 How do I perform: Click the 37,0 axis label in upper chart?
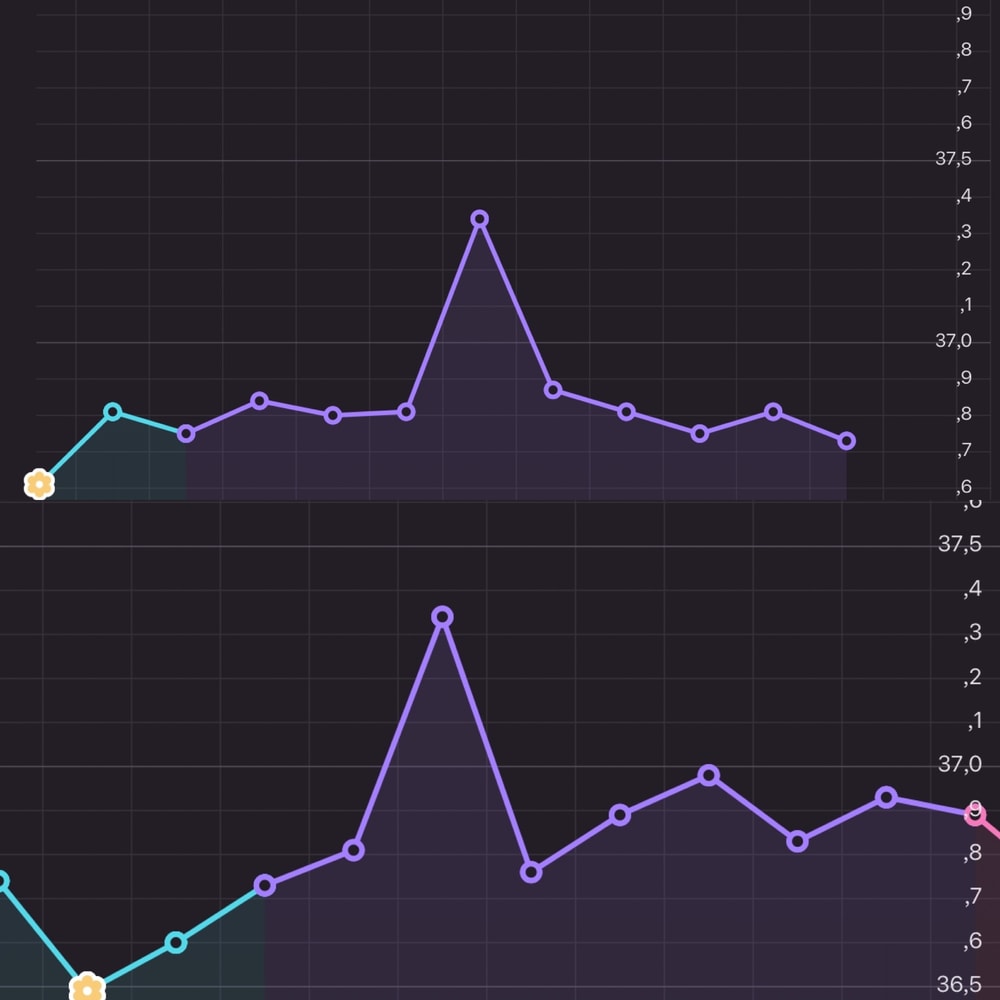tap(953, 341)
